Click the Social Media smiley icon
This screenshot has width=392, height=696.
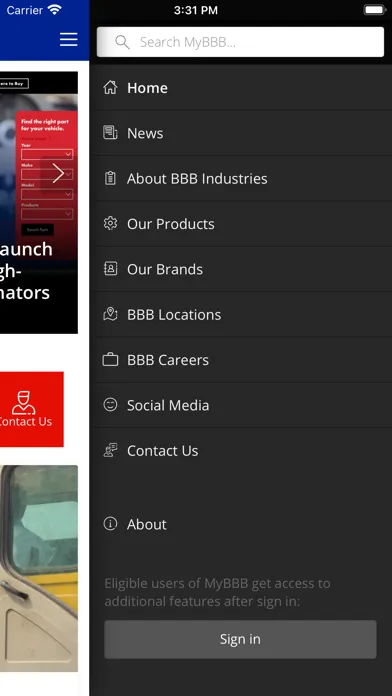pyautogui.click(x=110, y=404)
